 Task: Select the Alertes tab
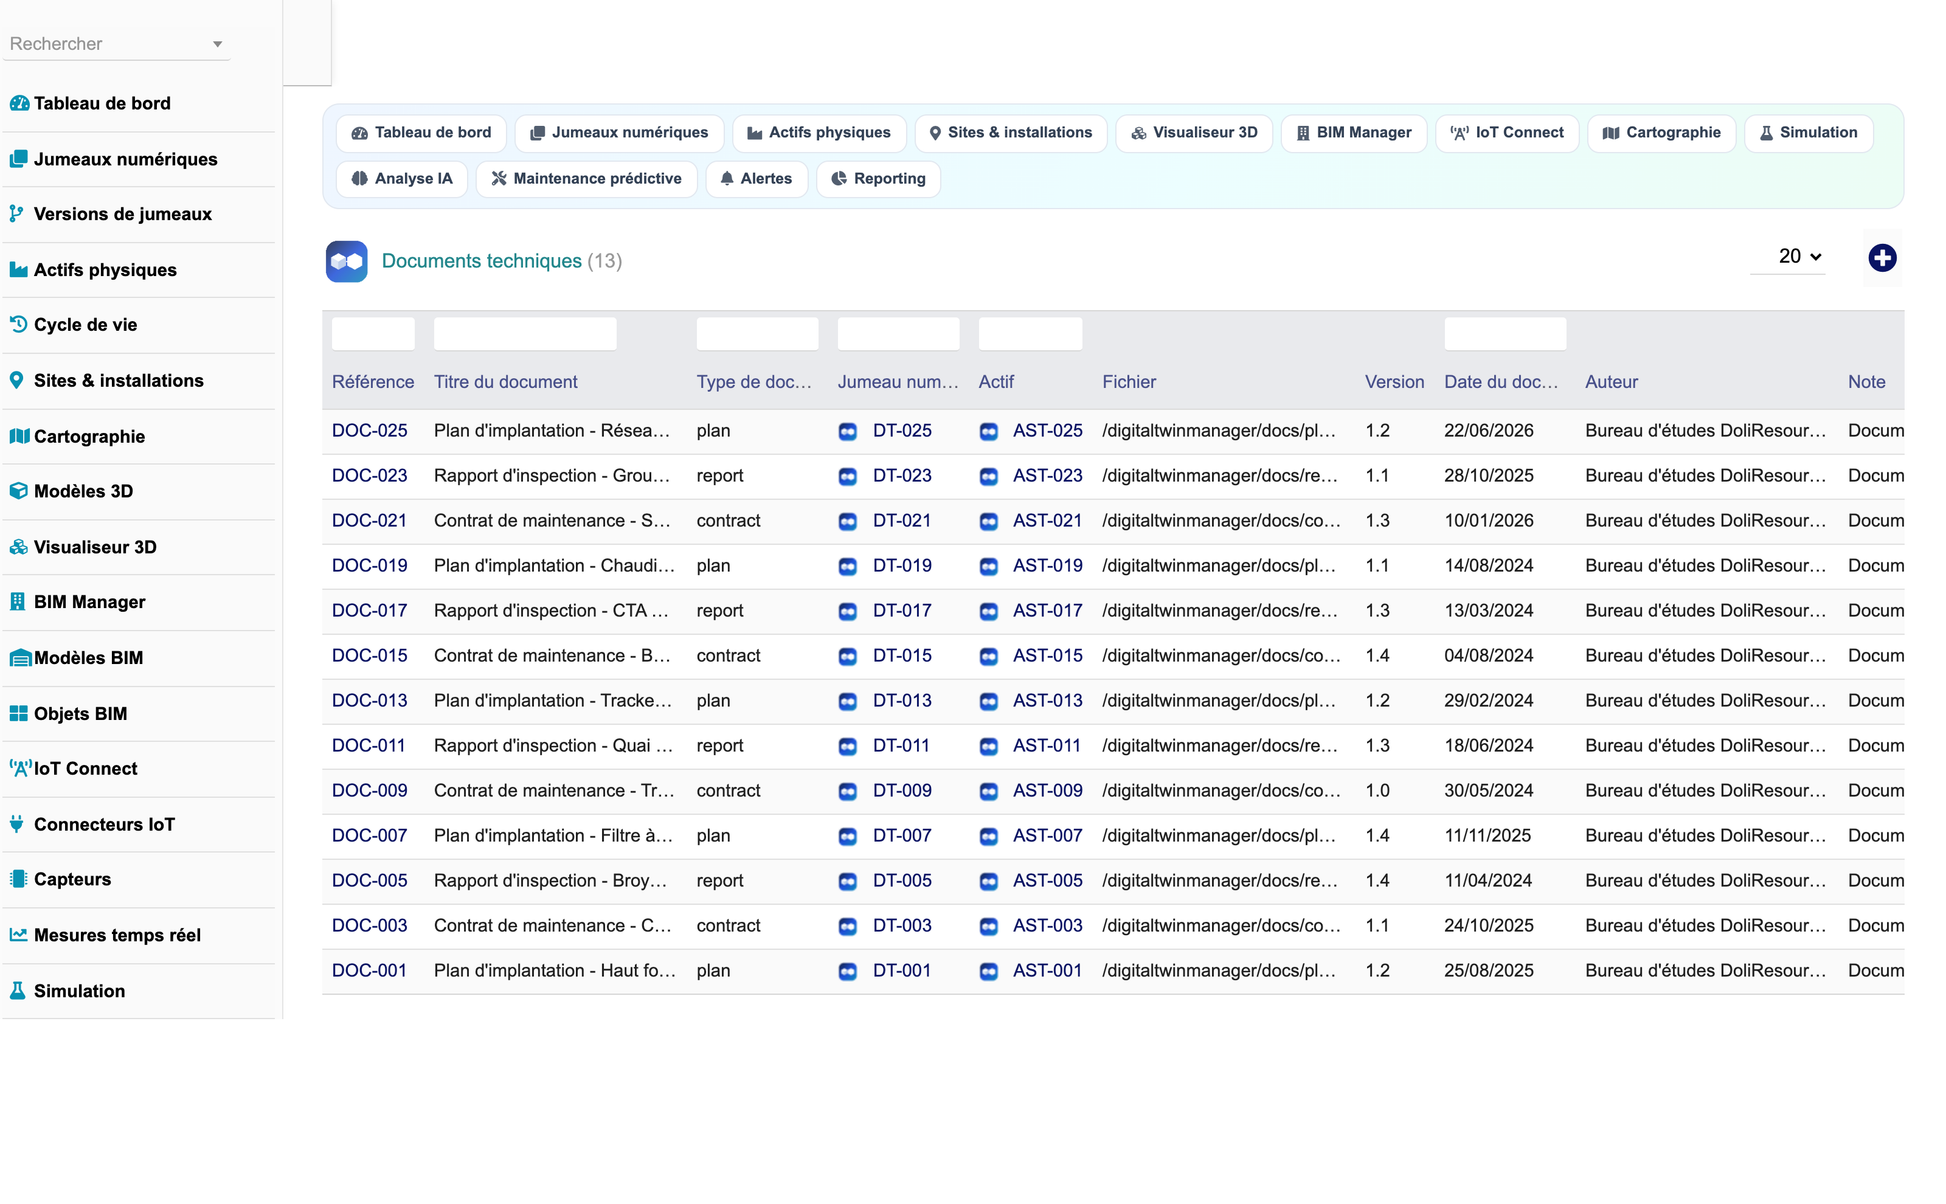click(756, 179)
